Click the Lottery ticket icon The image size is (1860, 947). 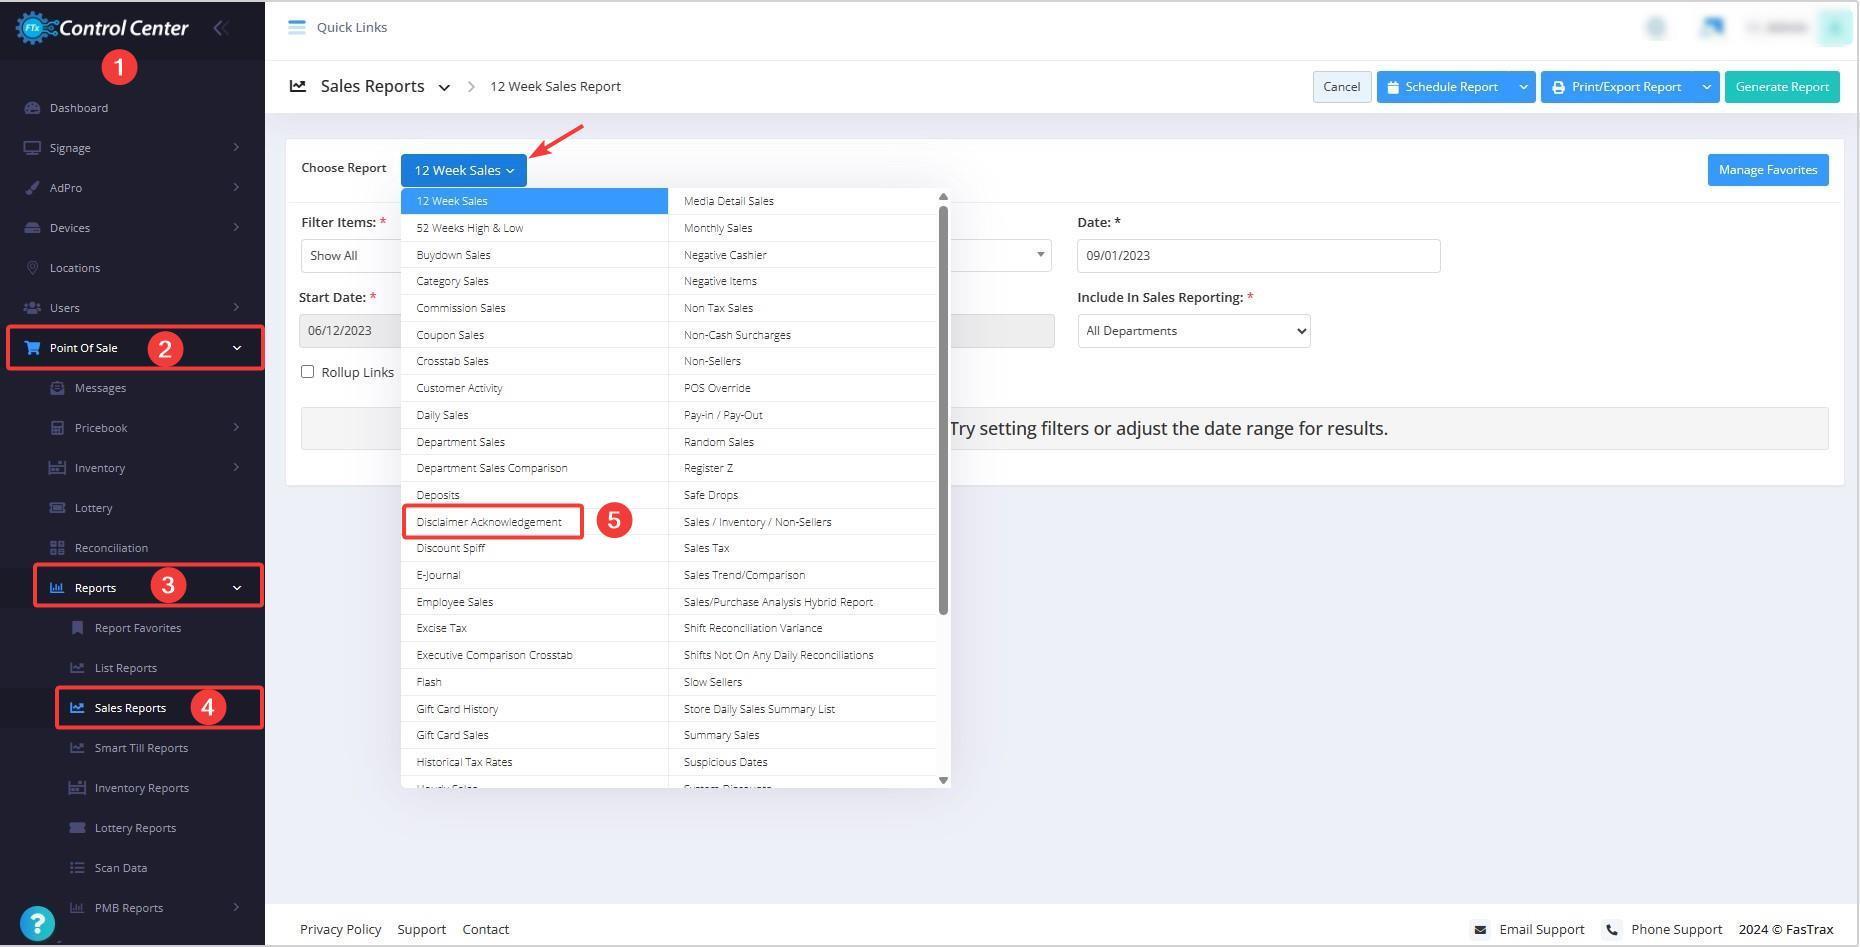tap(57, 508)
